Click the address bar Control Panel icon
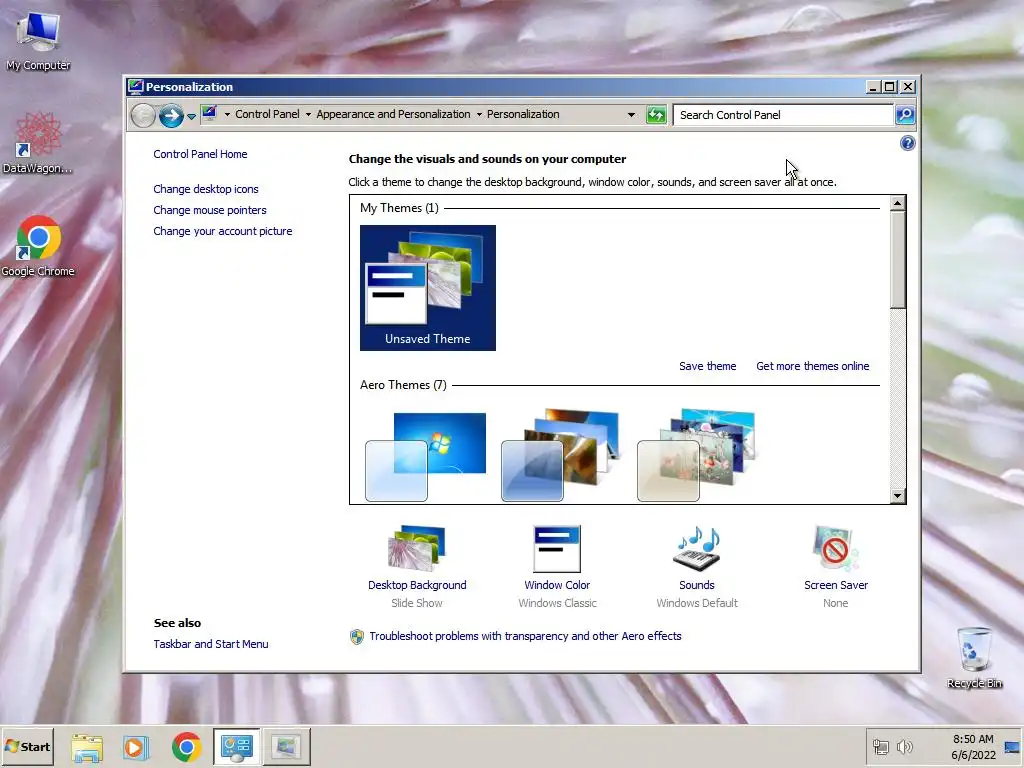The height and width of the screenshot is (768, 1024). pyautogui.click(x=209, y=114)
